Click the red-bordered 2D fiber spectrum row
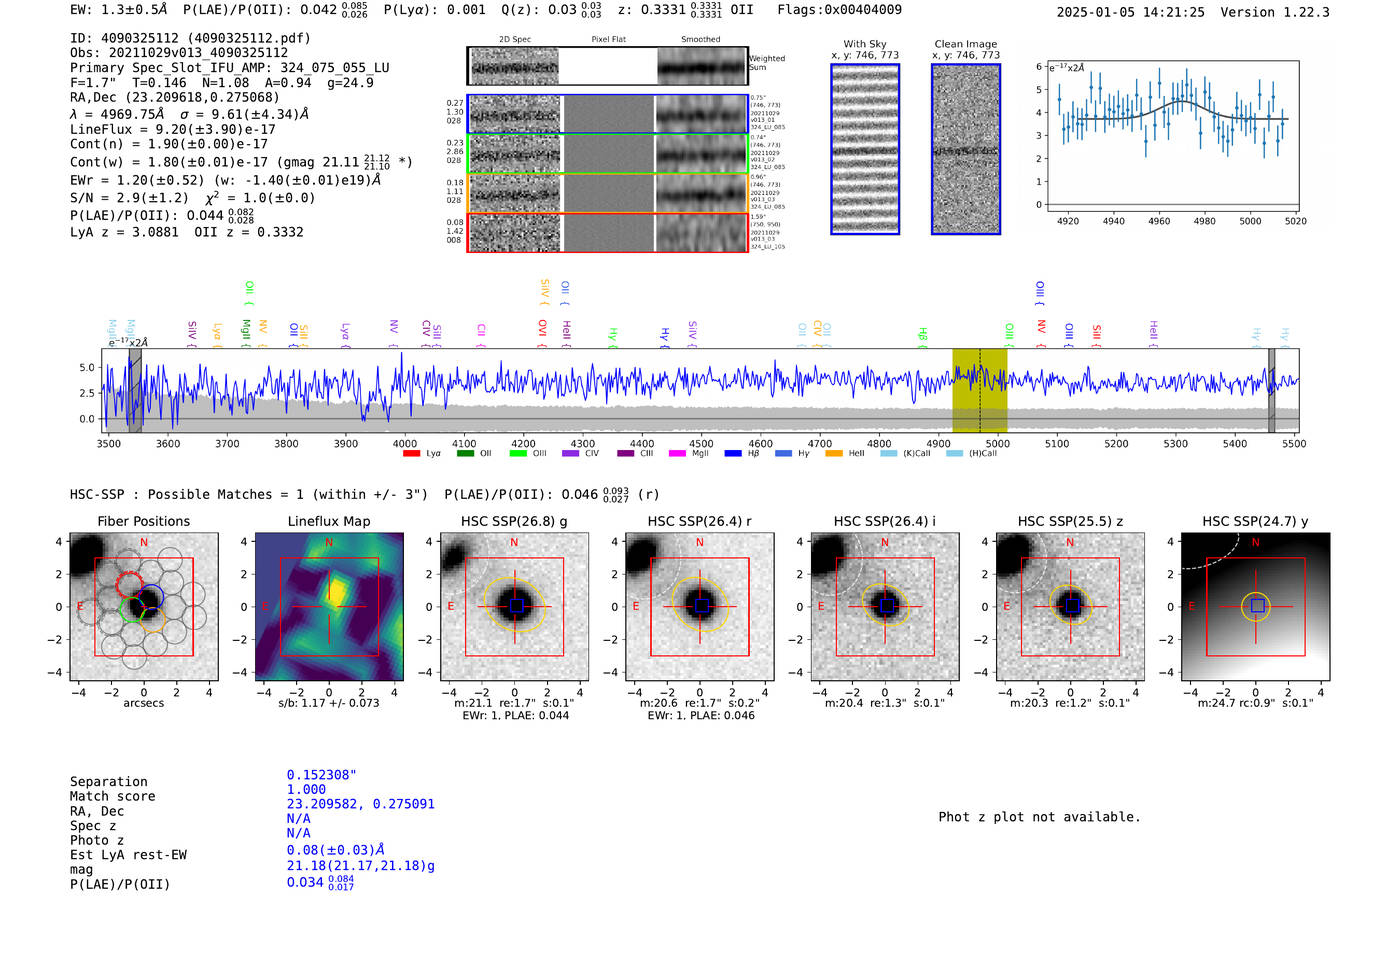 608,232
